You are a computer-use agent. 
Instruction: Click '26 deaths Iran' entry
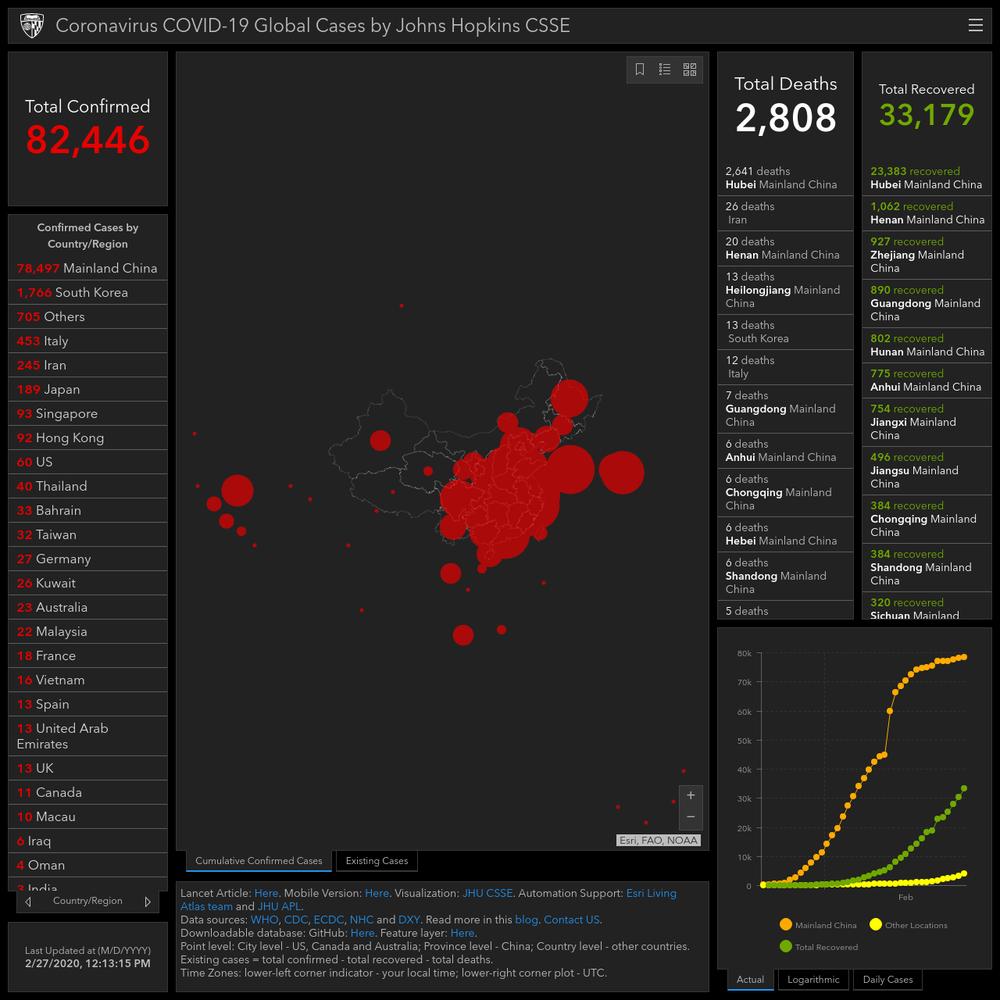(x=785, y=213)
